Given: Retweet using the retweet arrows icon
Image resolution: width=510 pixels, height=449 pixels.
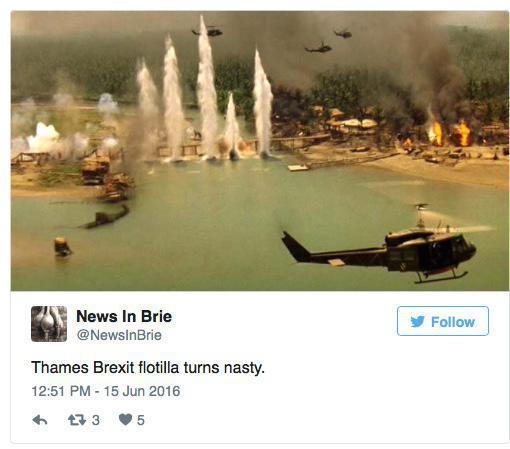Looking at the screenshot, I should click(x=77, y=420).
